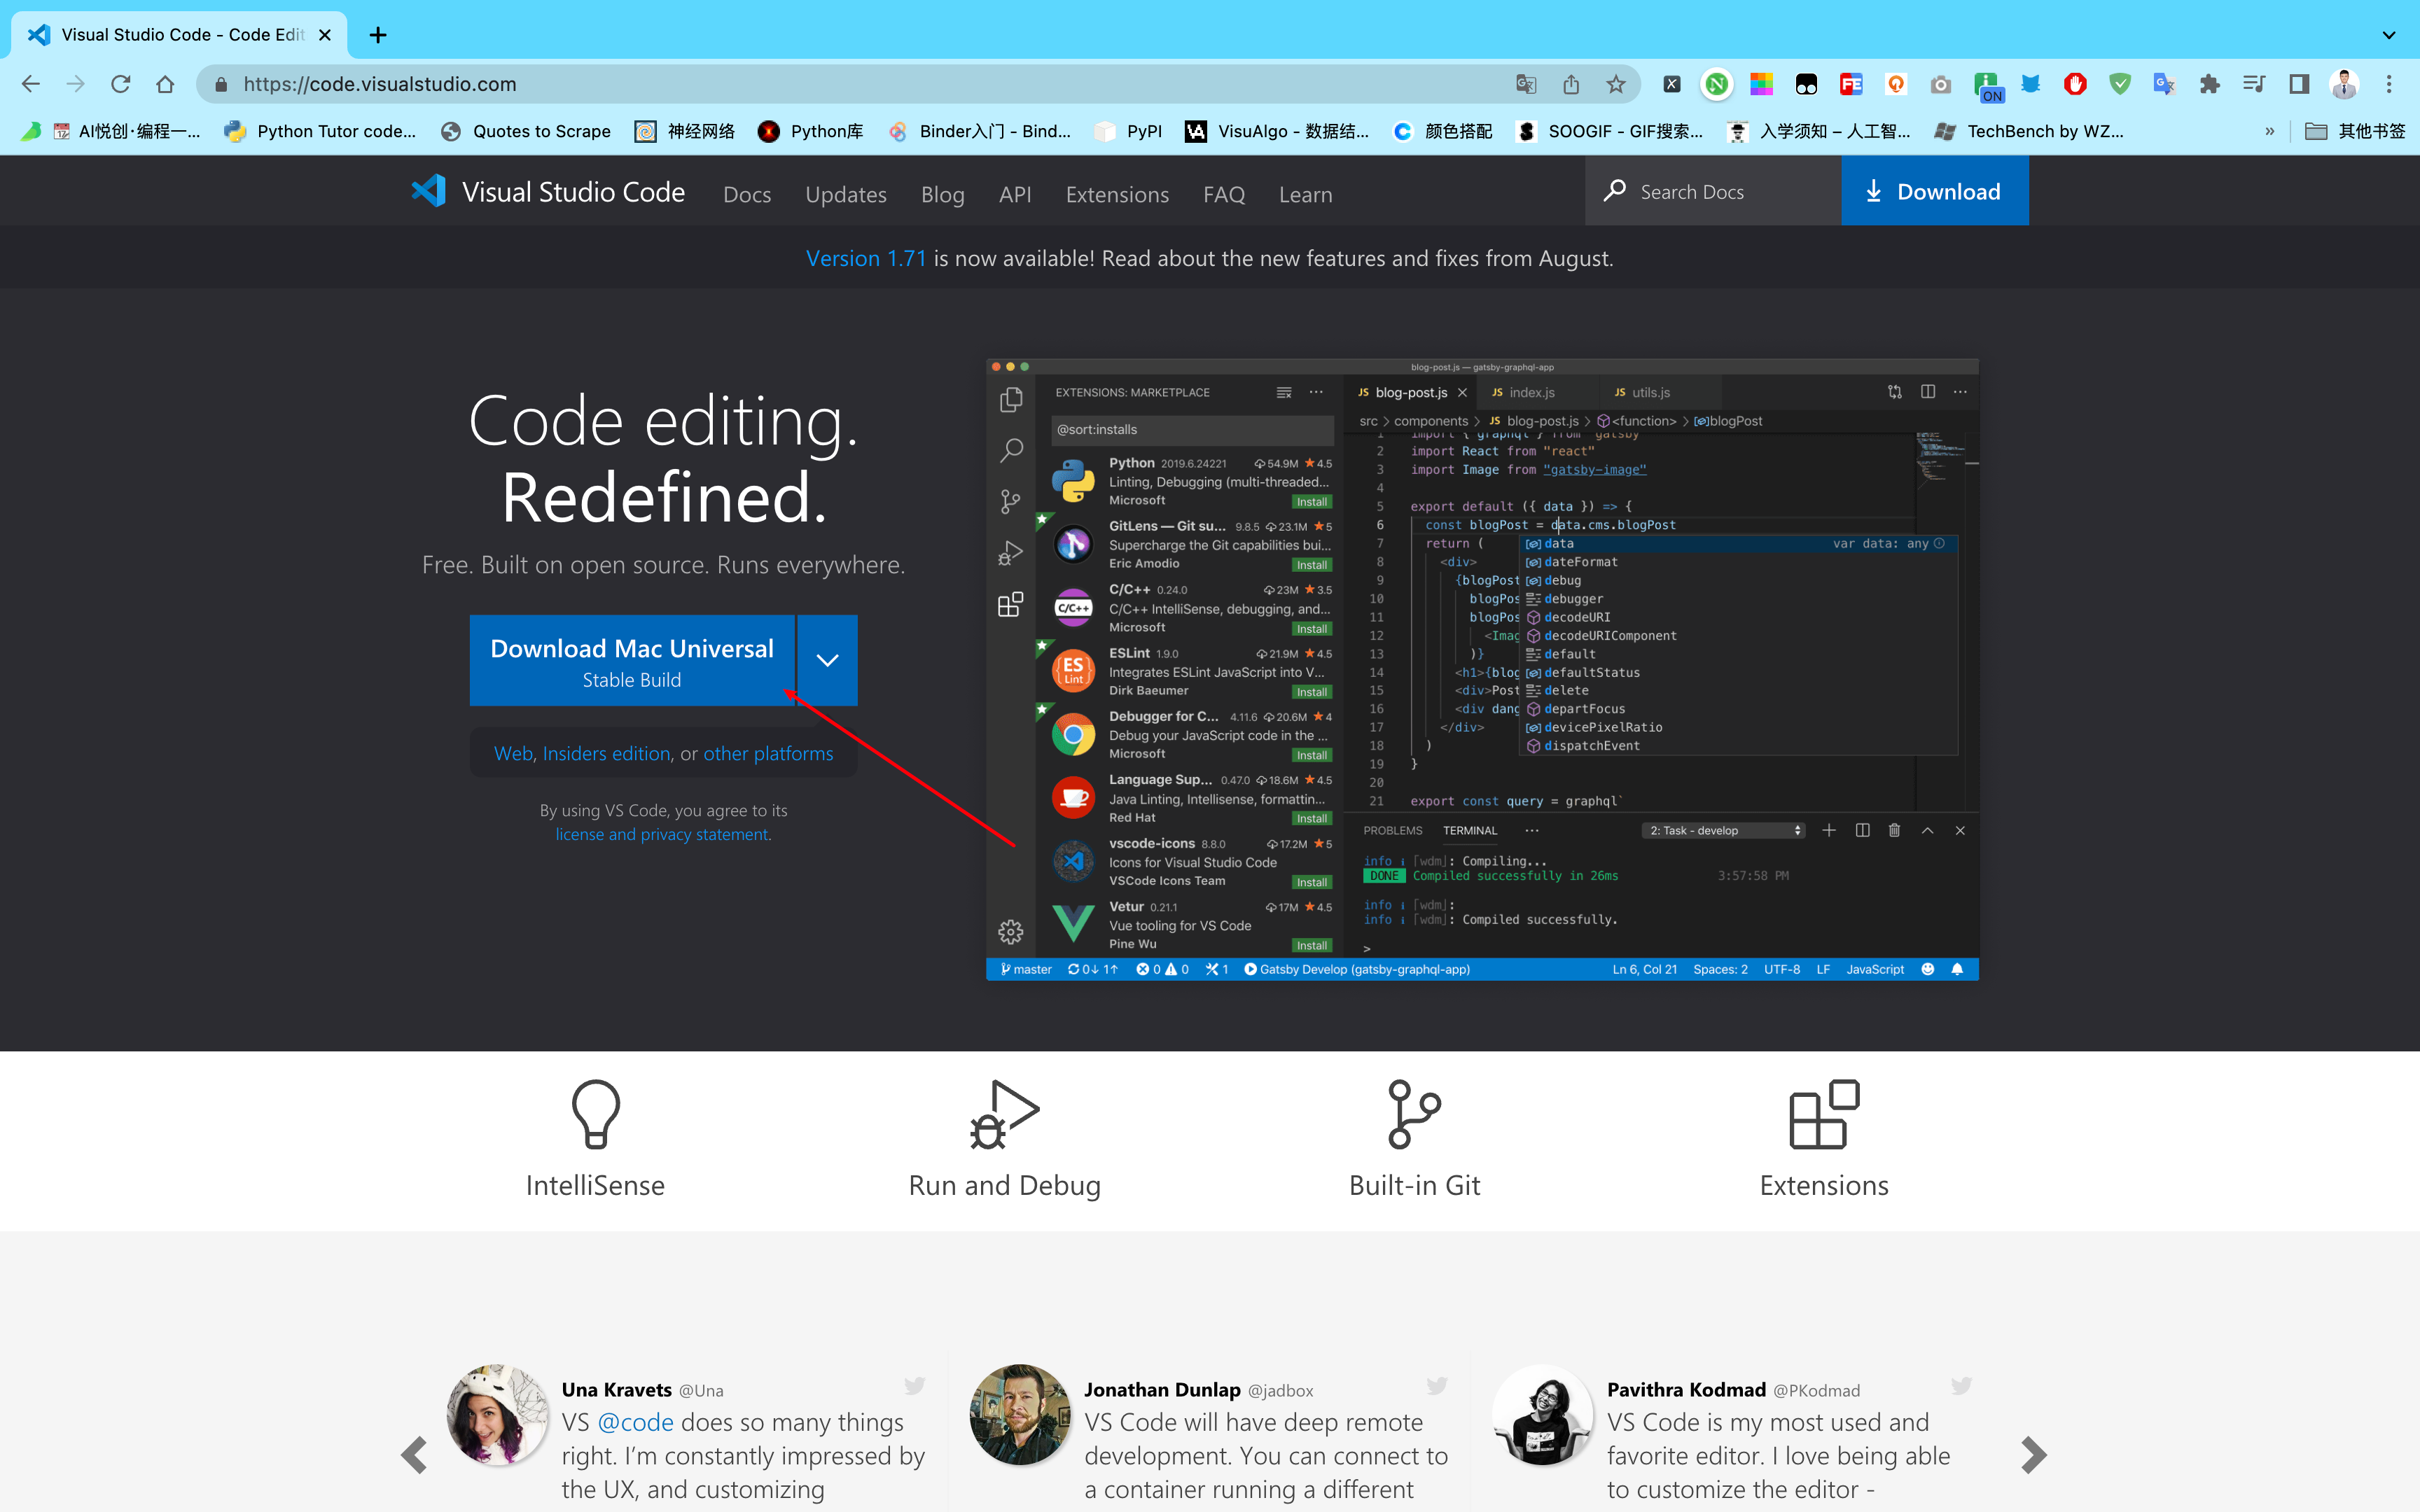
Task: Open the media controls icon
Action: click(x=2254, y=84)
